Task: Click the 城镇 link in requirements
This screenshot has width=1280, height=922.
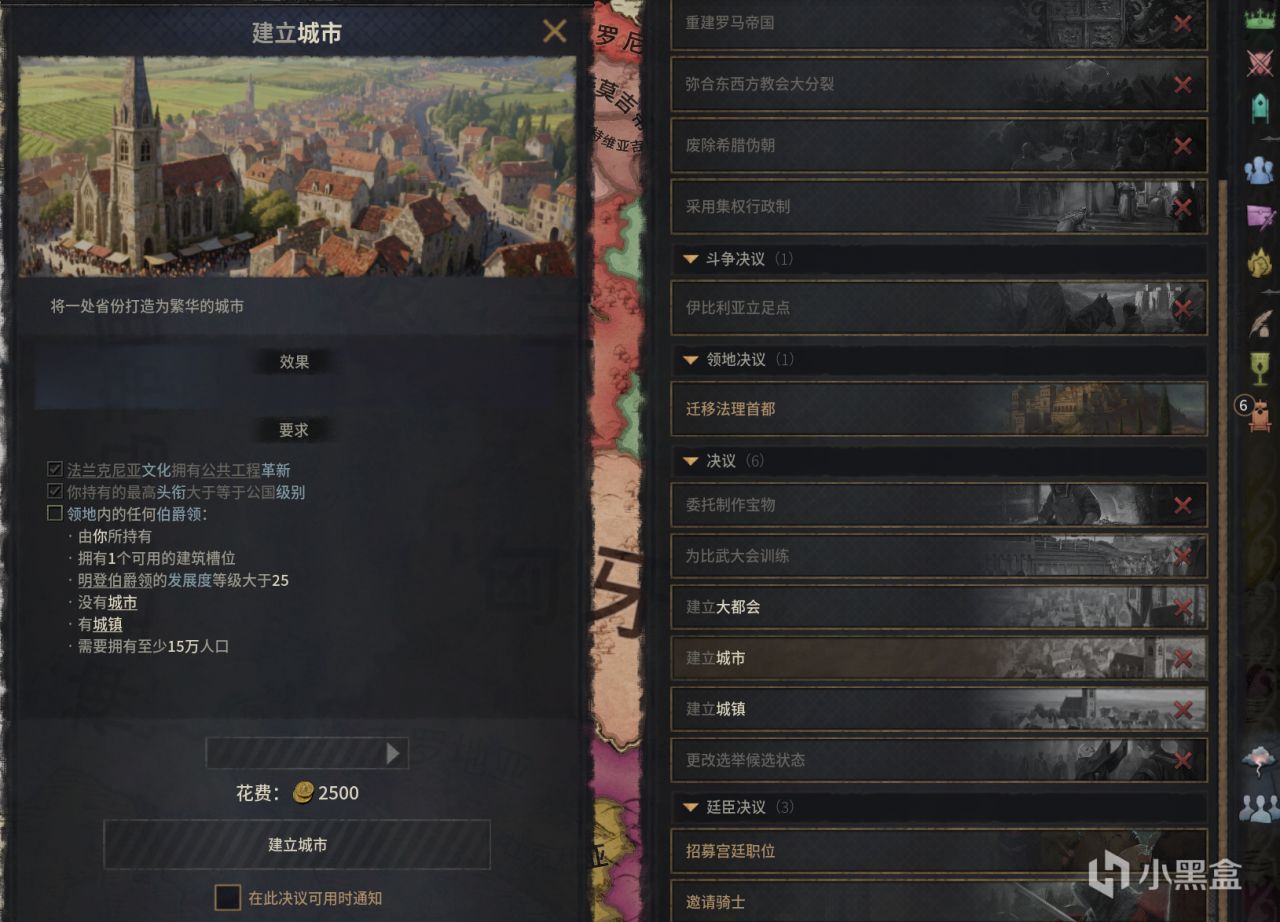Action: [x=108, y=625]
